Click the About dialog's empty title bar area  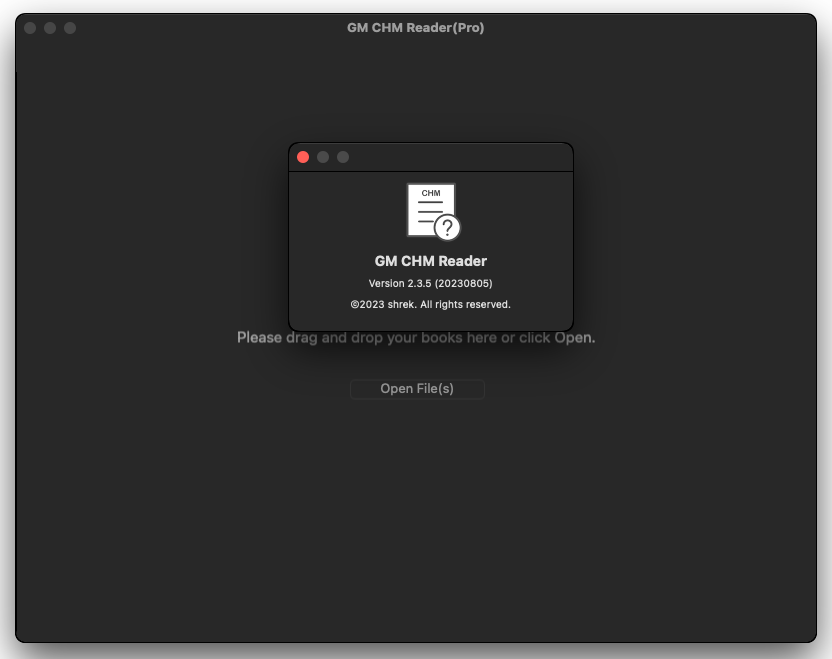(x=460, y=157)
